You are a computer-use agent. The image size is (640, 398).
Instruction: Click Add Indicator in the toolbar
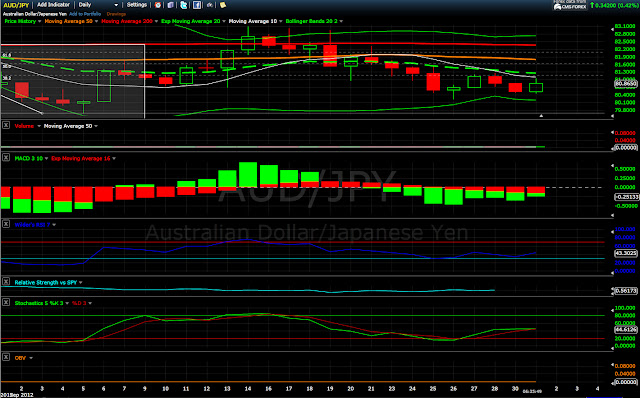pyautogui.click(x=53, y=5)
